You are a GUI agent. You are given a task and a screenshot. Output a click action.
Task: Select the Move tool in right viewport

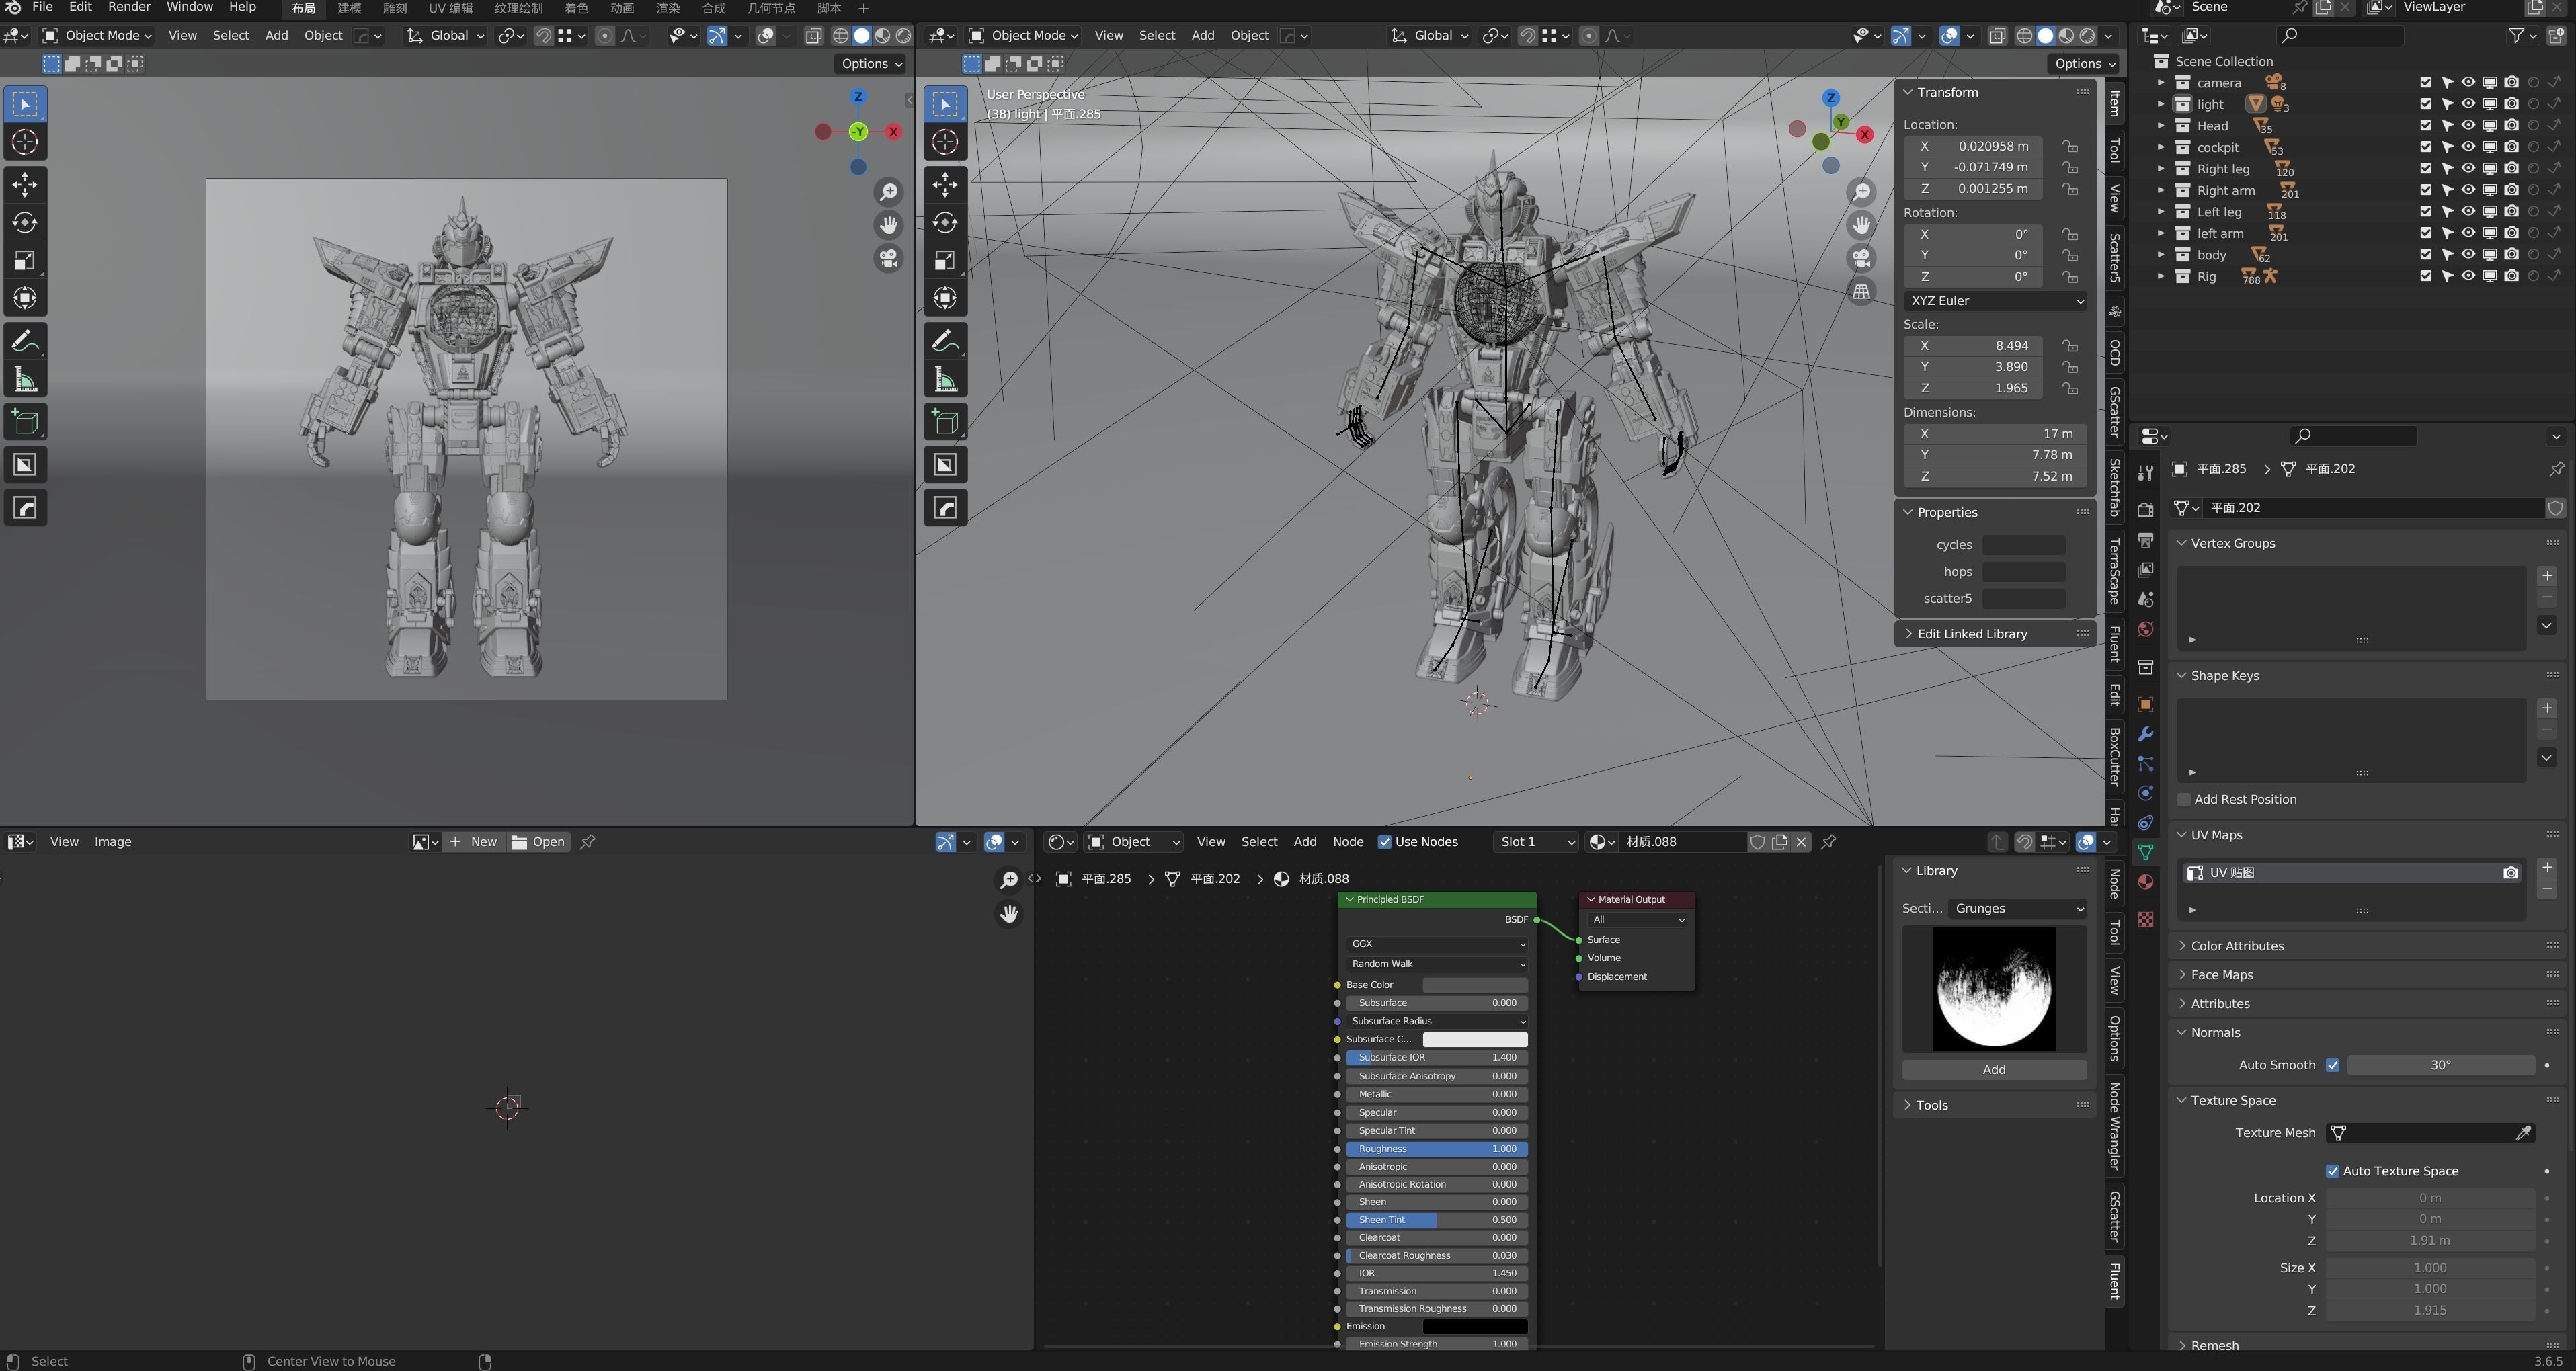pos(945,184)
